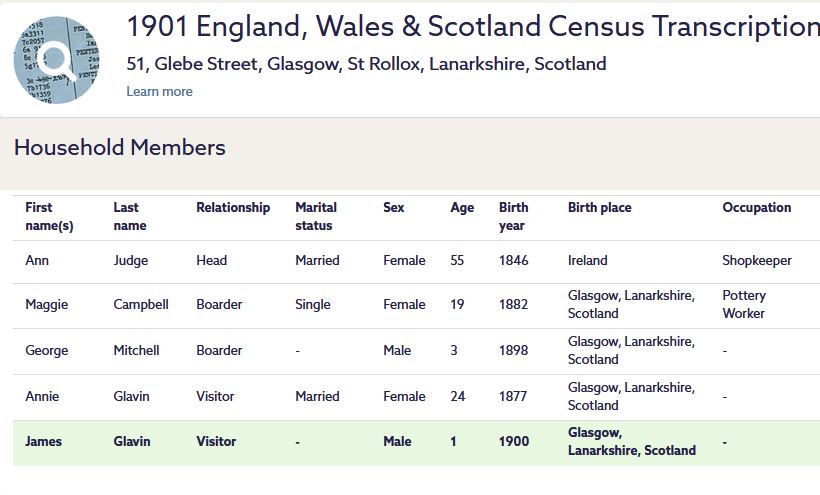Select Ann in the first row
Viewport: 820px width, 495px height.
tap(37, 261)
